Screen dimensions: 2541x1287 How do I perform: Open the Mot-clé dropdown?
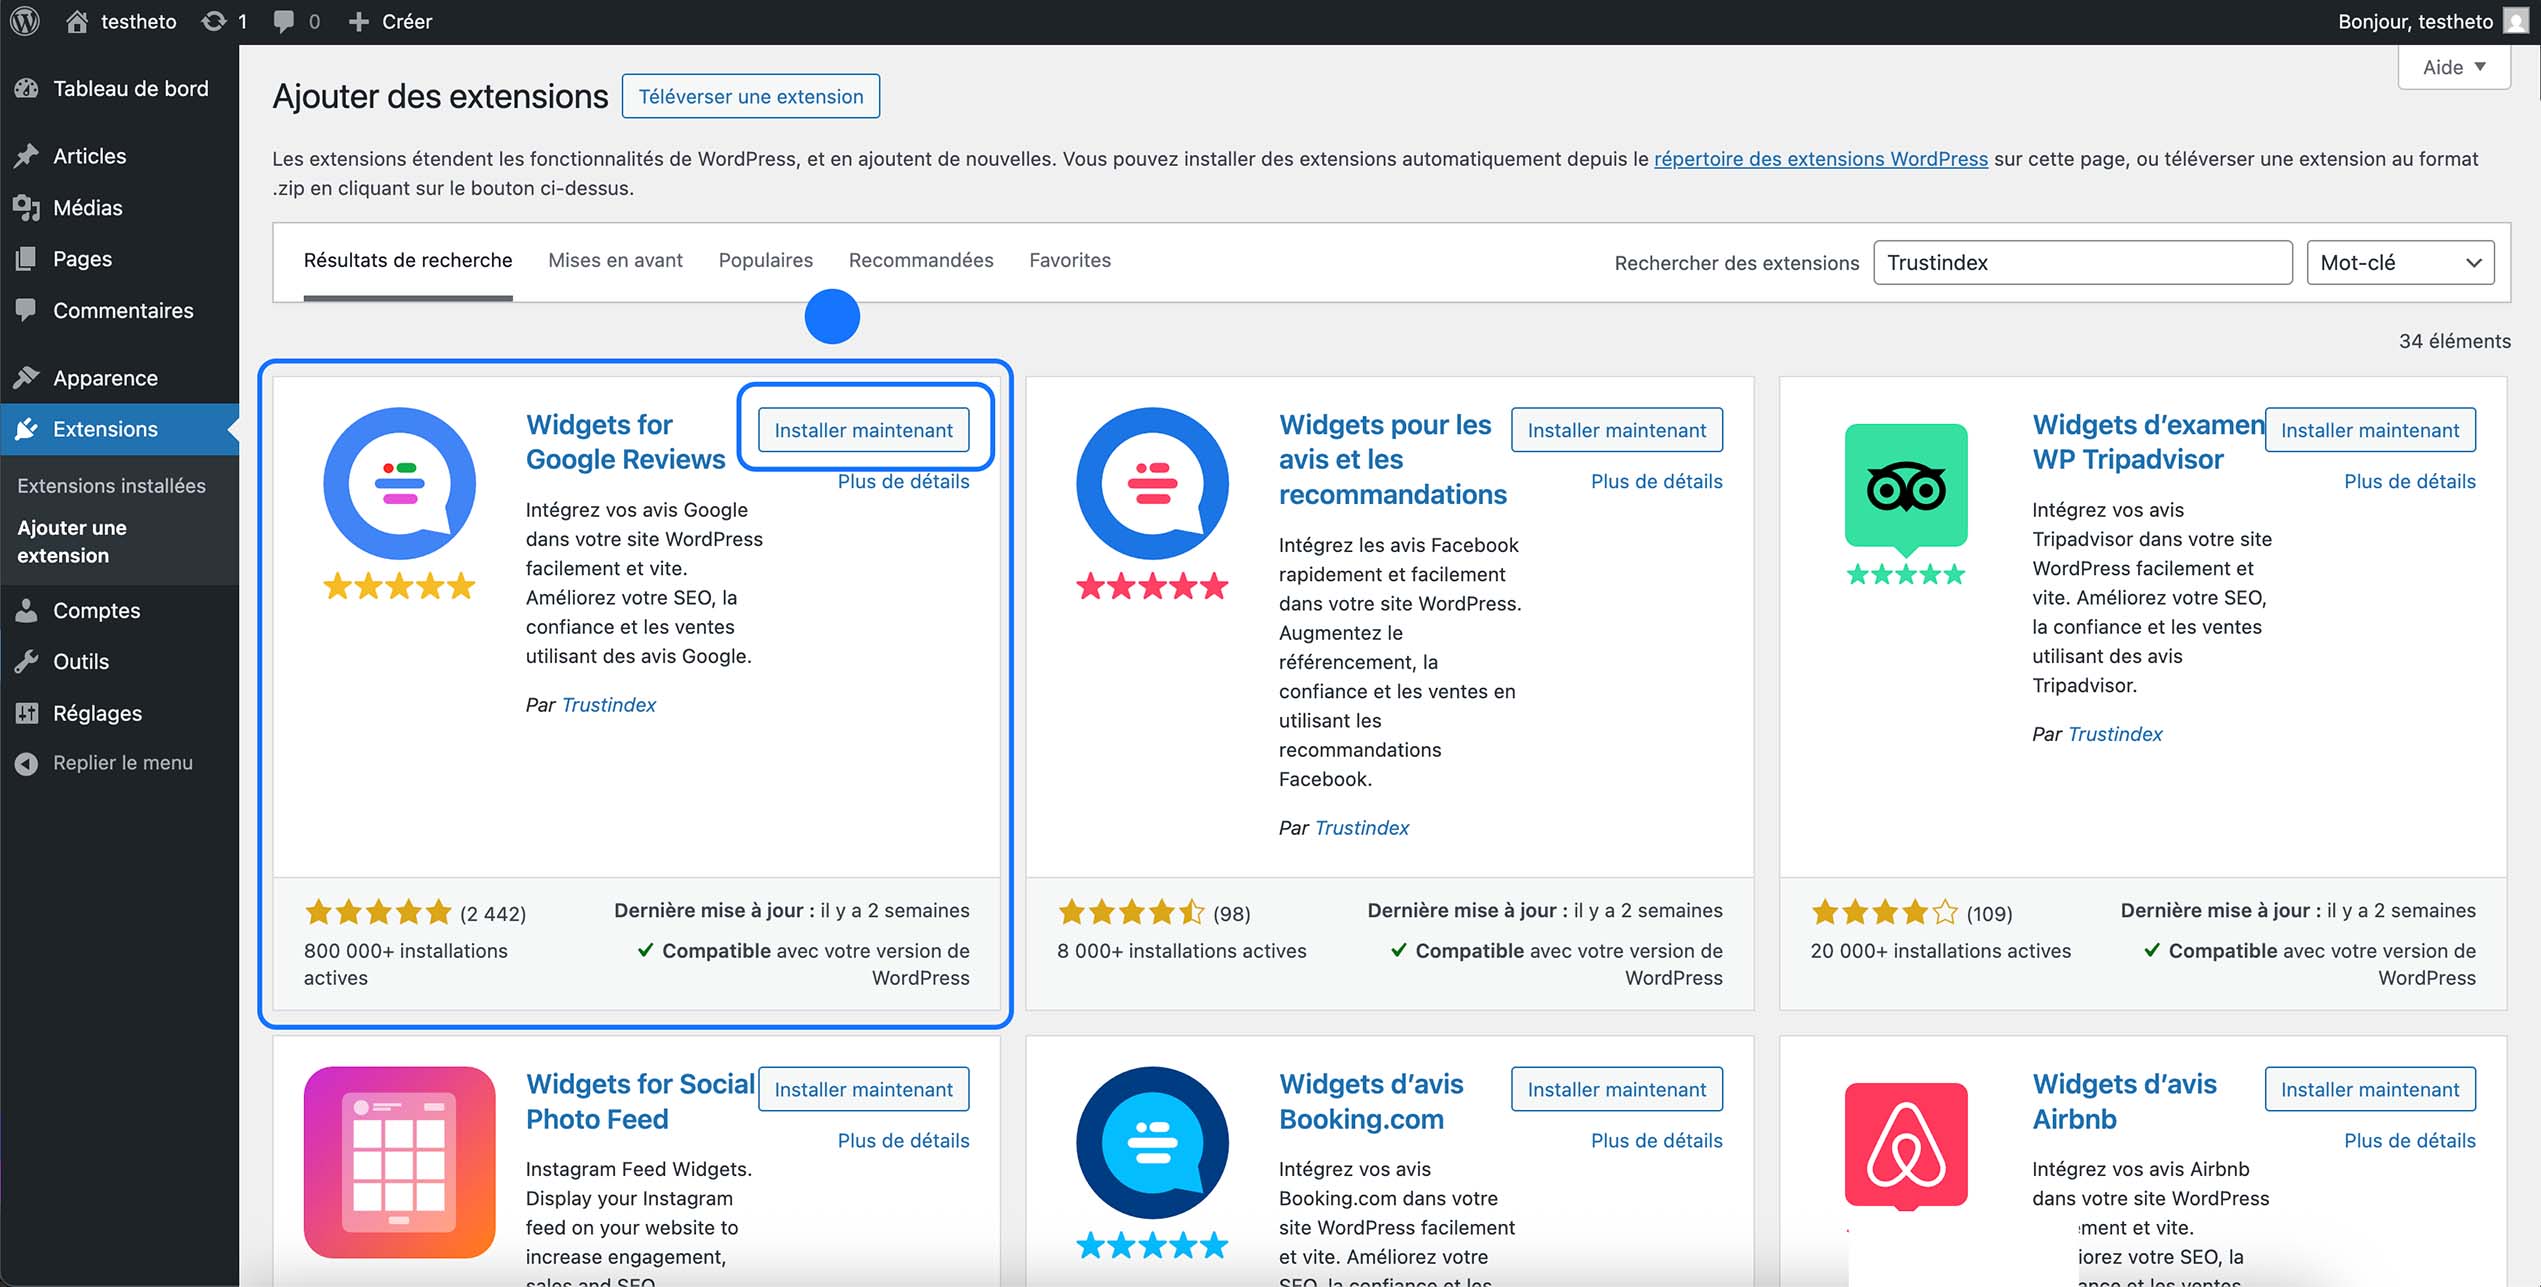click(x=2399, y=262)
